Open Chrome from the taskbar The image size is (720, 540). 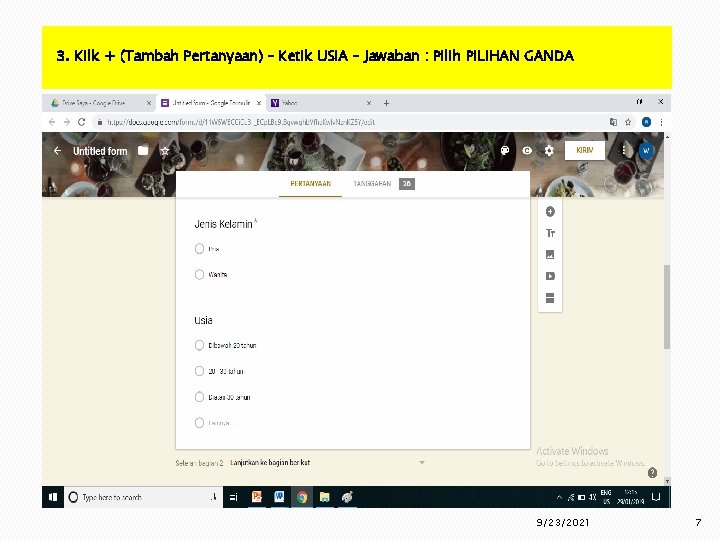[302, 497]
